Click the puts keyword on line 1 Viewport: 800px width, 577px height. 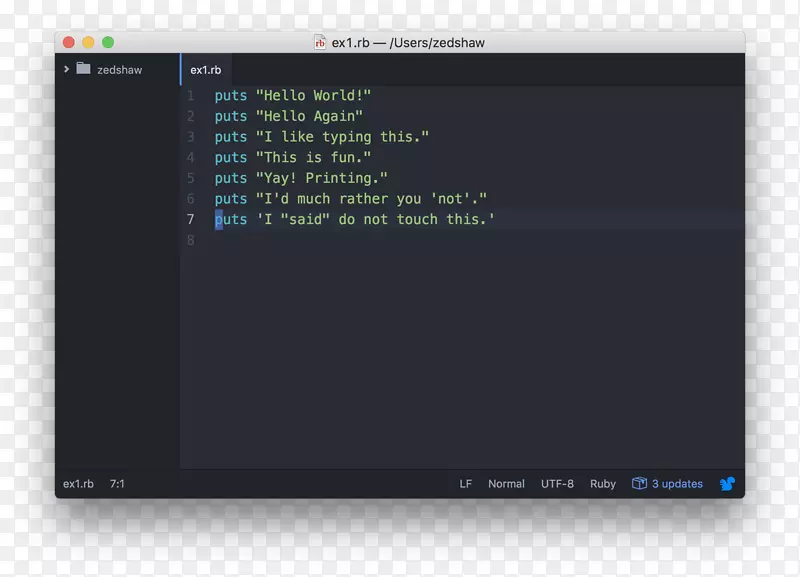(x=230, y=95)
